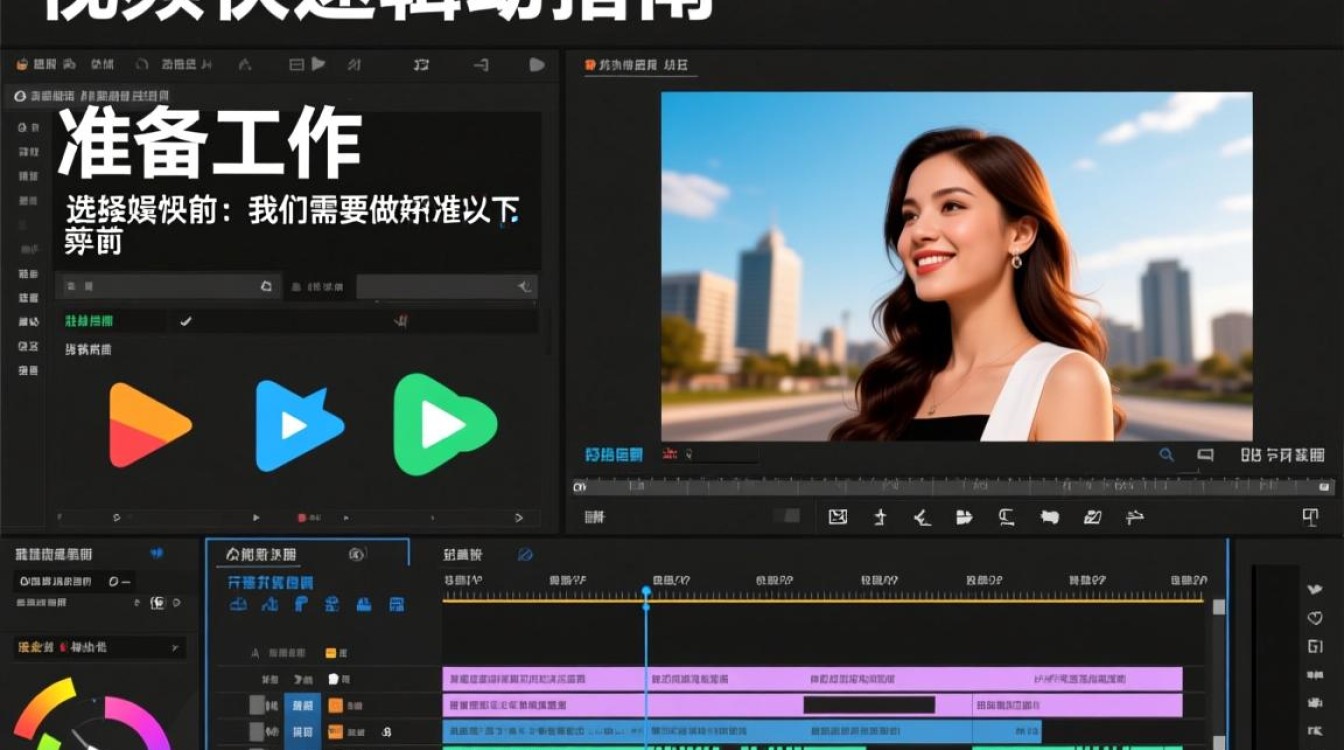
Task: Click the rectangle fit icon next to the magnifier
Action: 1206,455
